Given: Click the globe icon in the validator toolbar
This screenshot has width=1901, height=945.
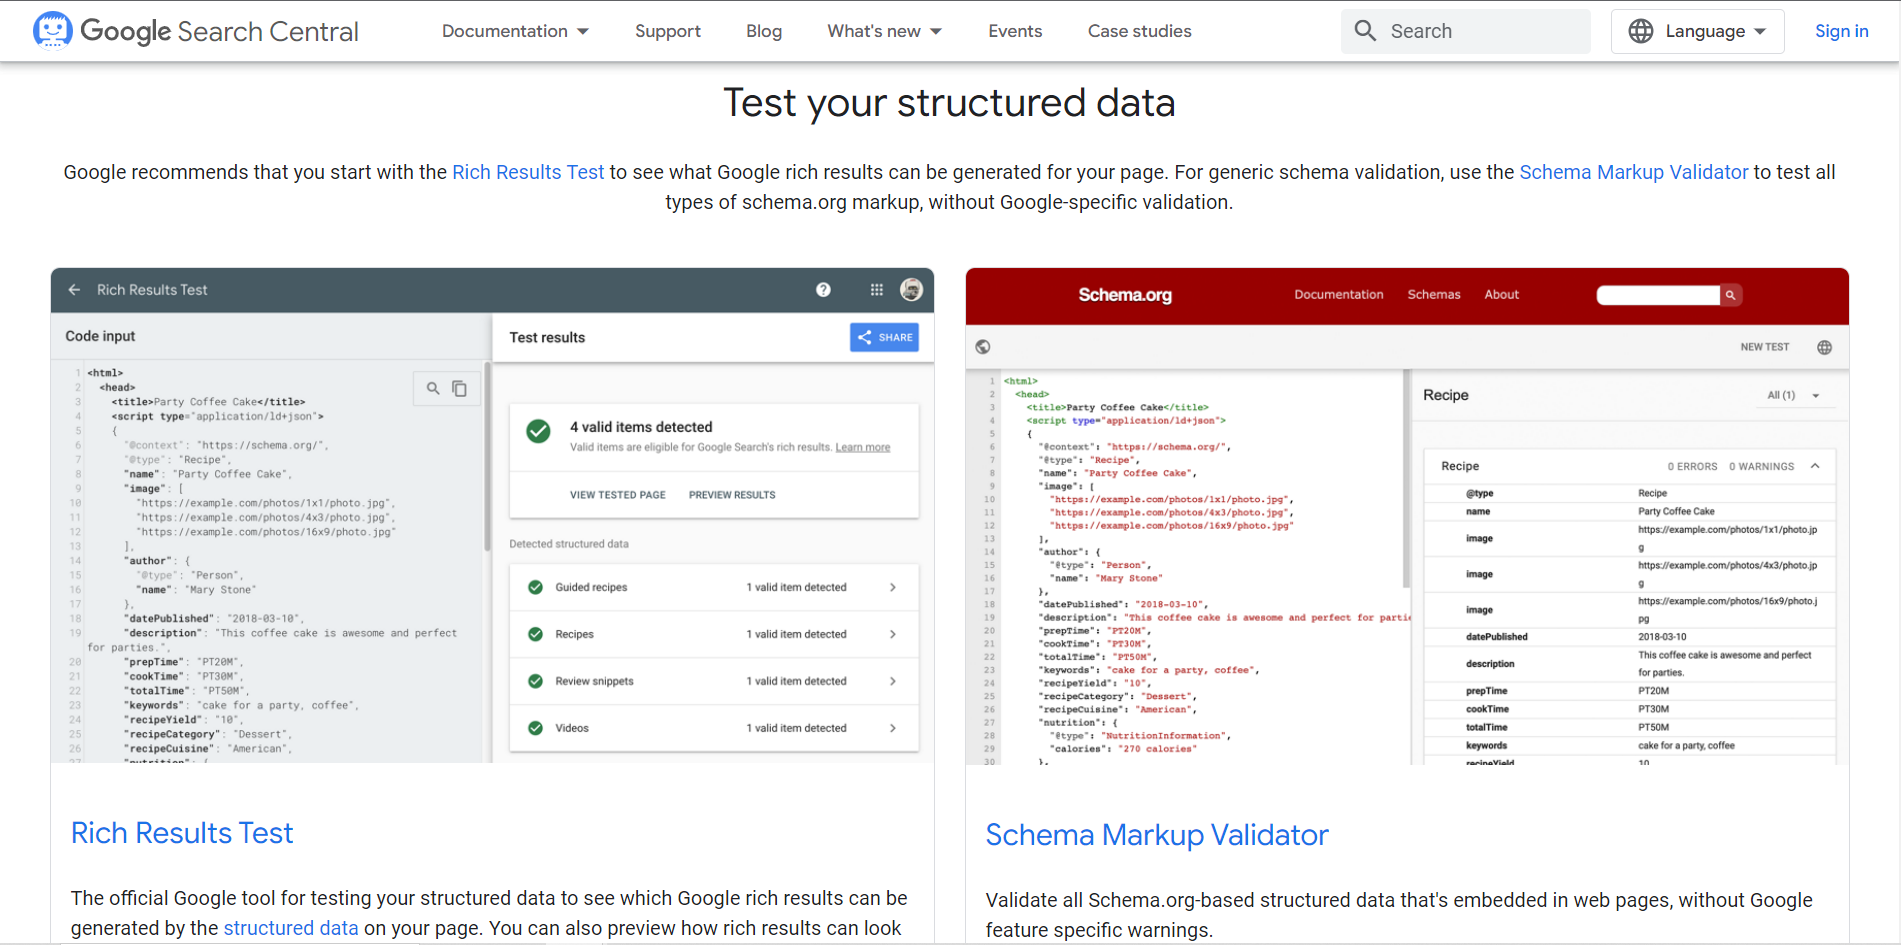Looking at the screenshot, I should pos(983,346).
